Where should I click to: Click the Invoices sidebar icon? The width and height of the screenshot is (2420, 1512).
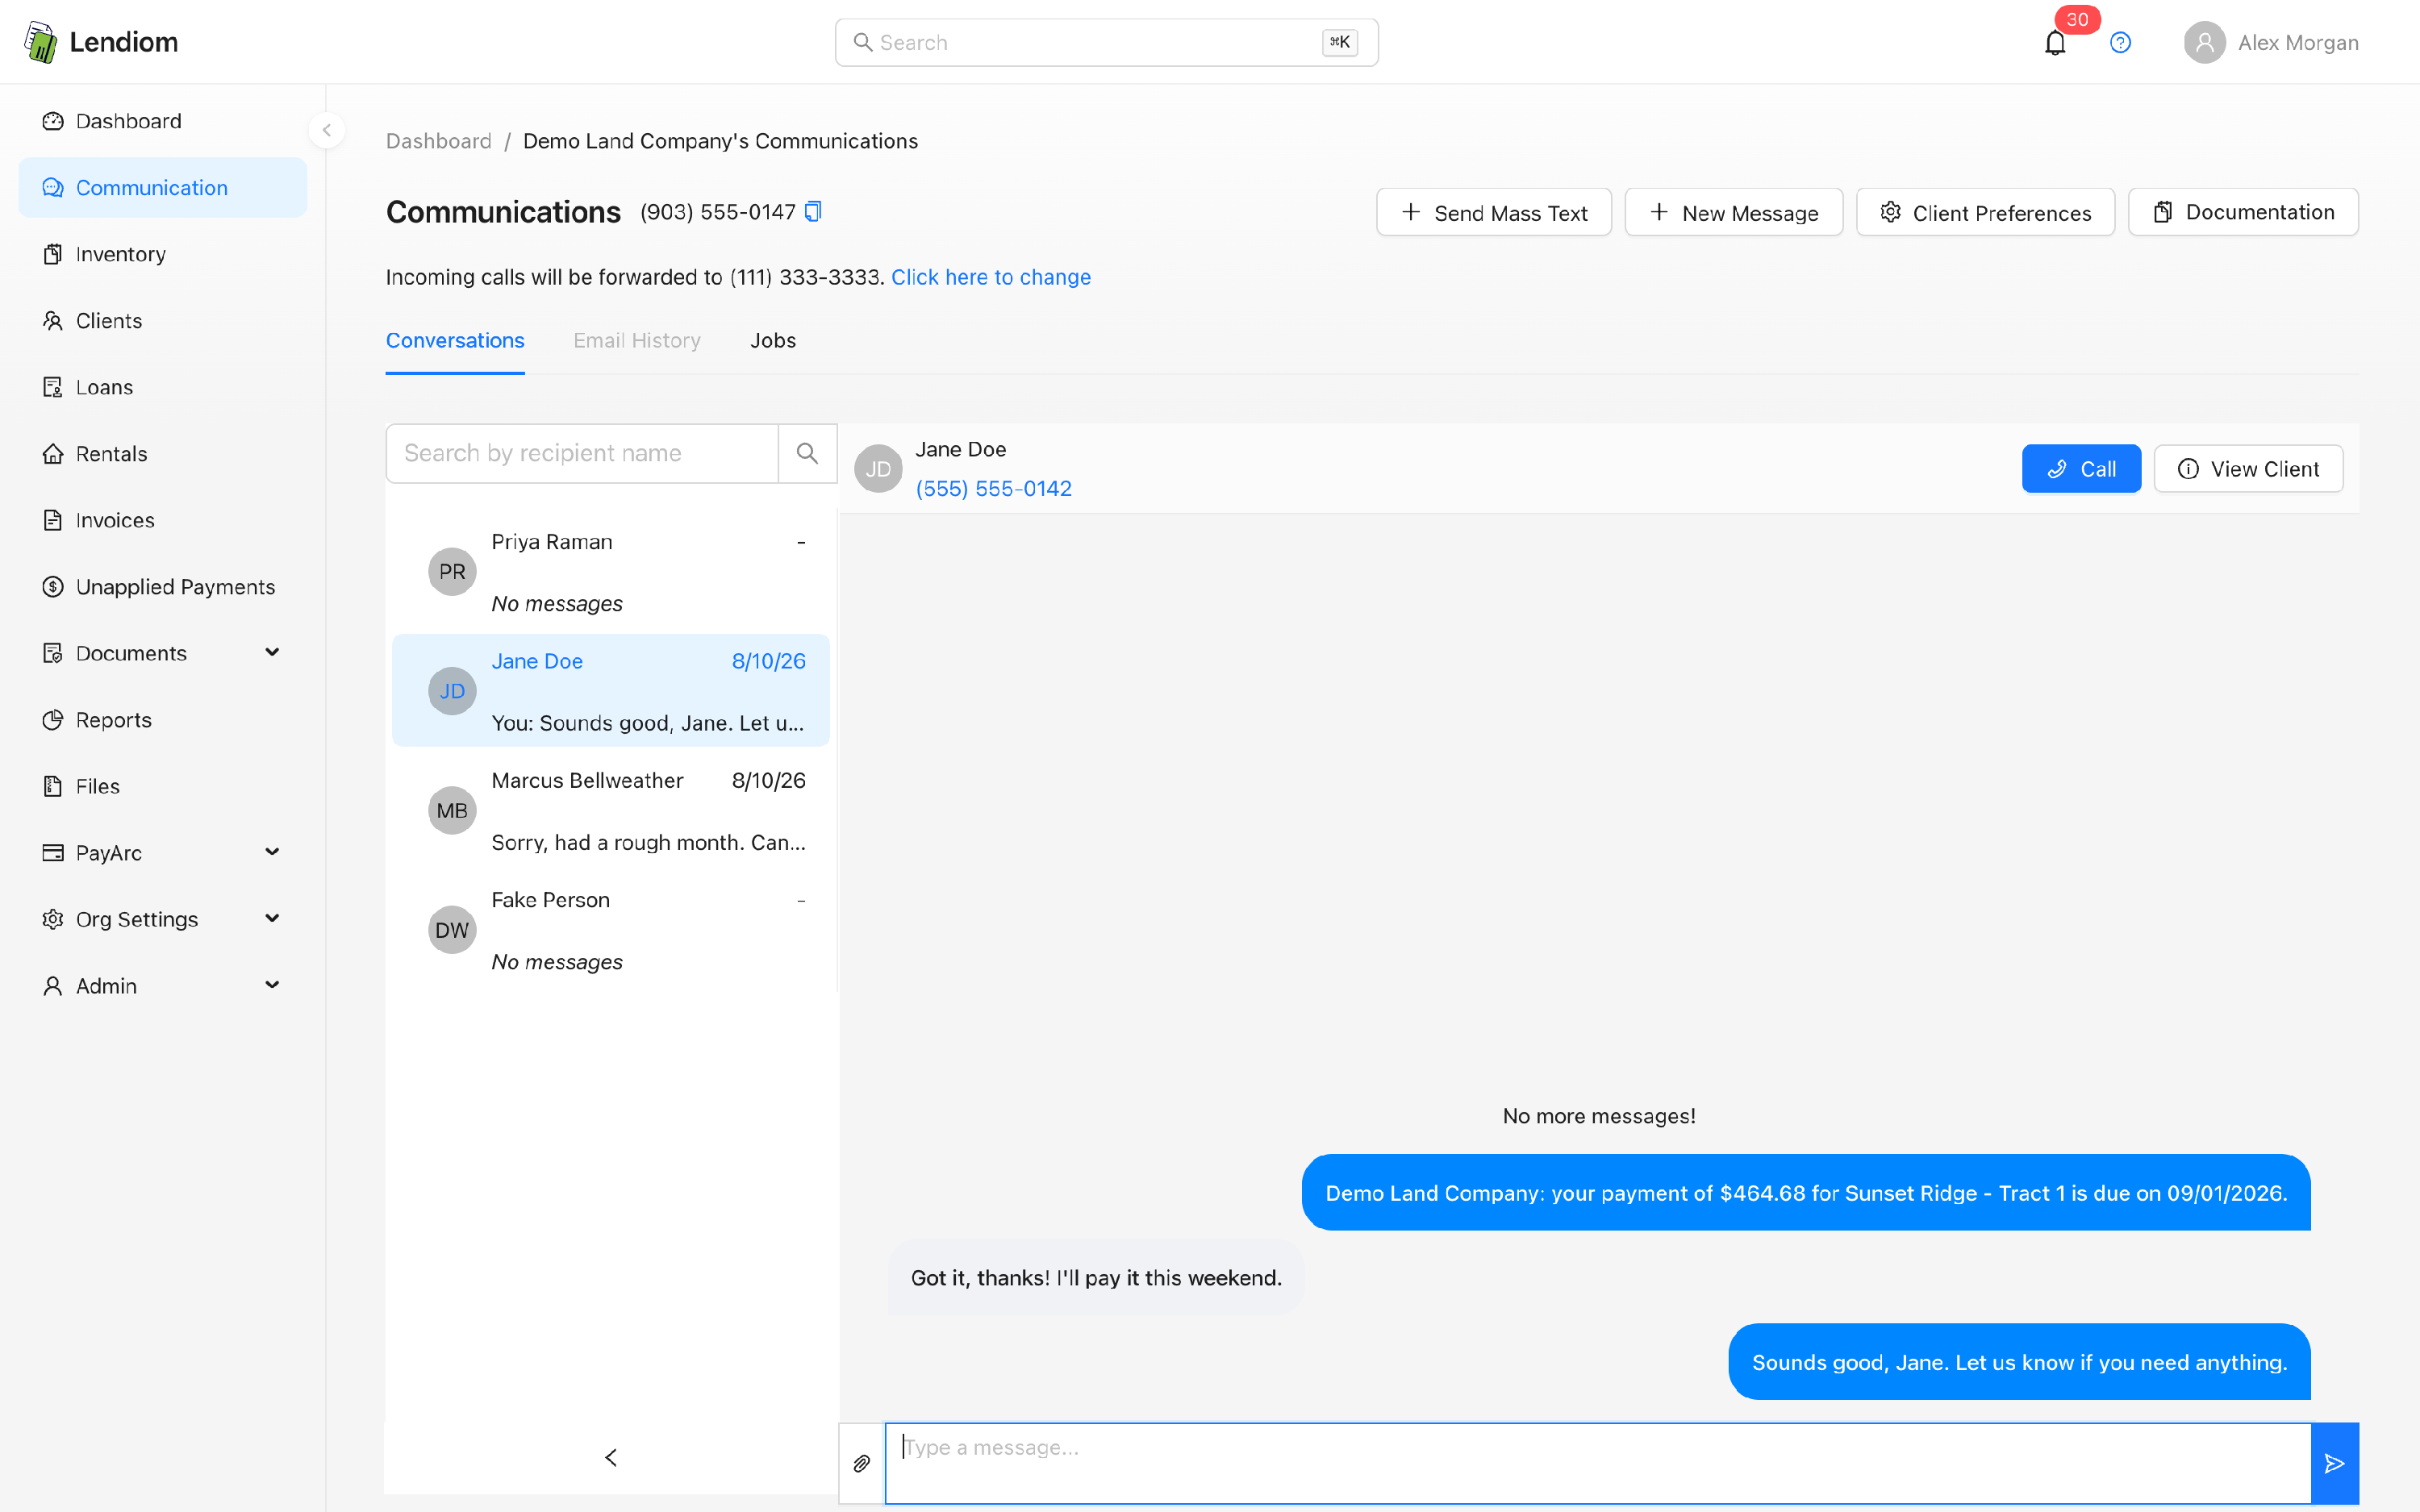click(53, 520)
